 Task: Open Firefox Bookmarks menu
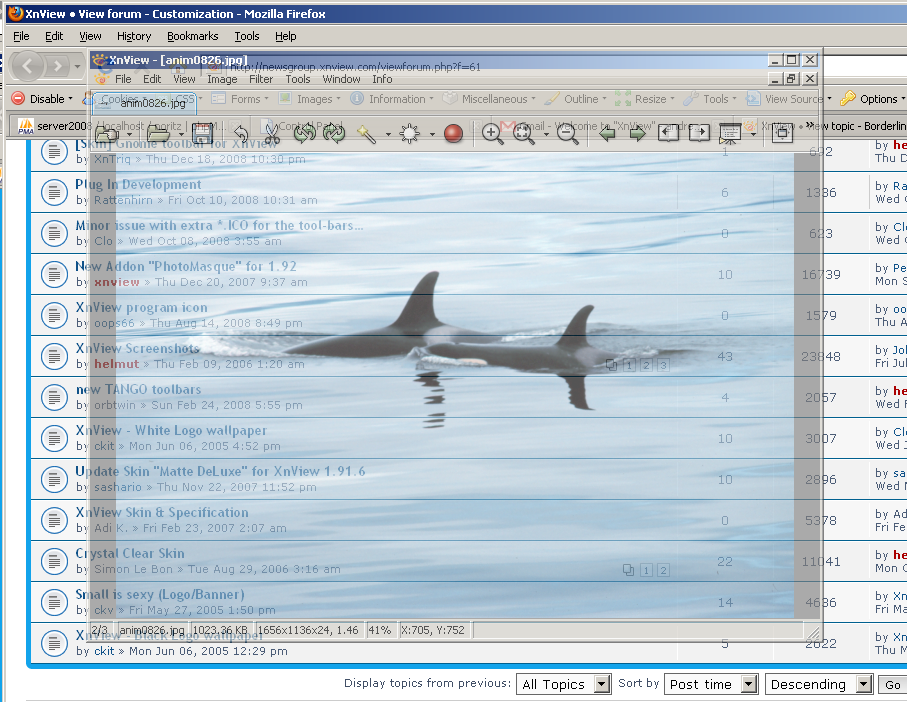(192, 36)
